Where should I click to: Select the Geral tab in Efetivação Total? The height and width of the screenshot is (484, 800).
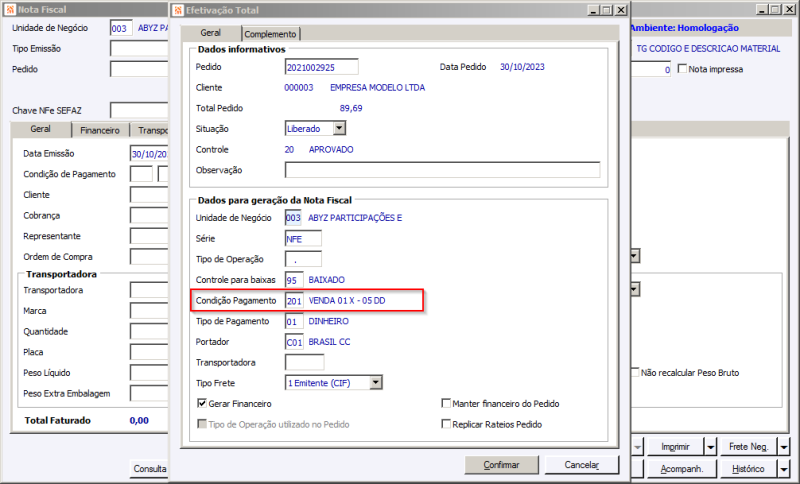pos(210,33)
